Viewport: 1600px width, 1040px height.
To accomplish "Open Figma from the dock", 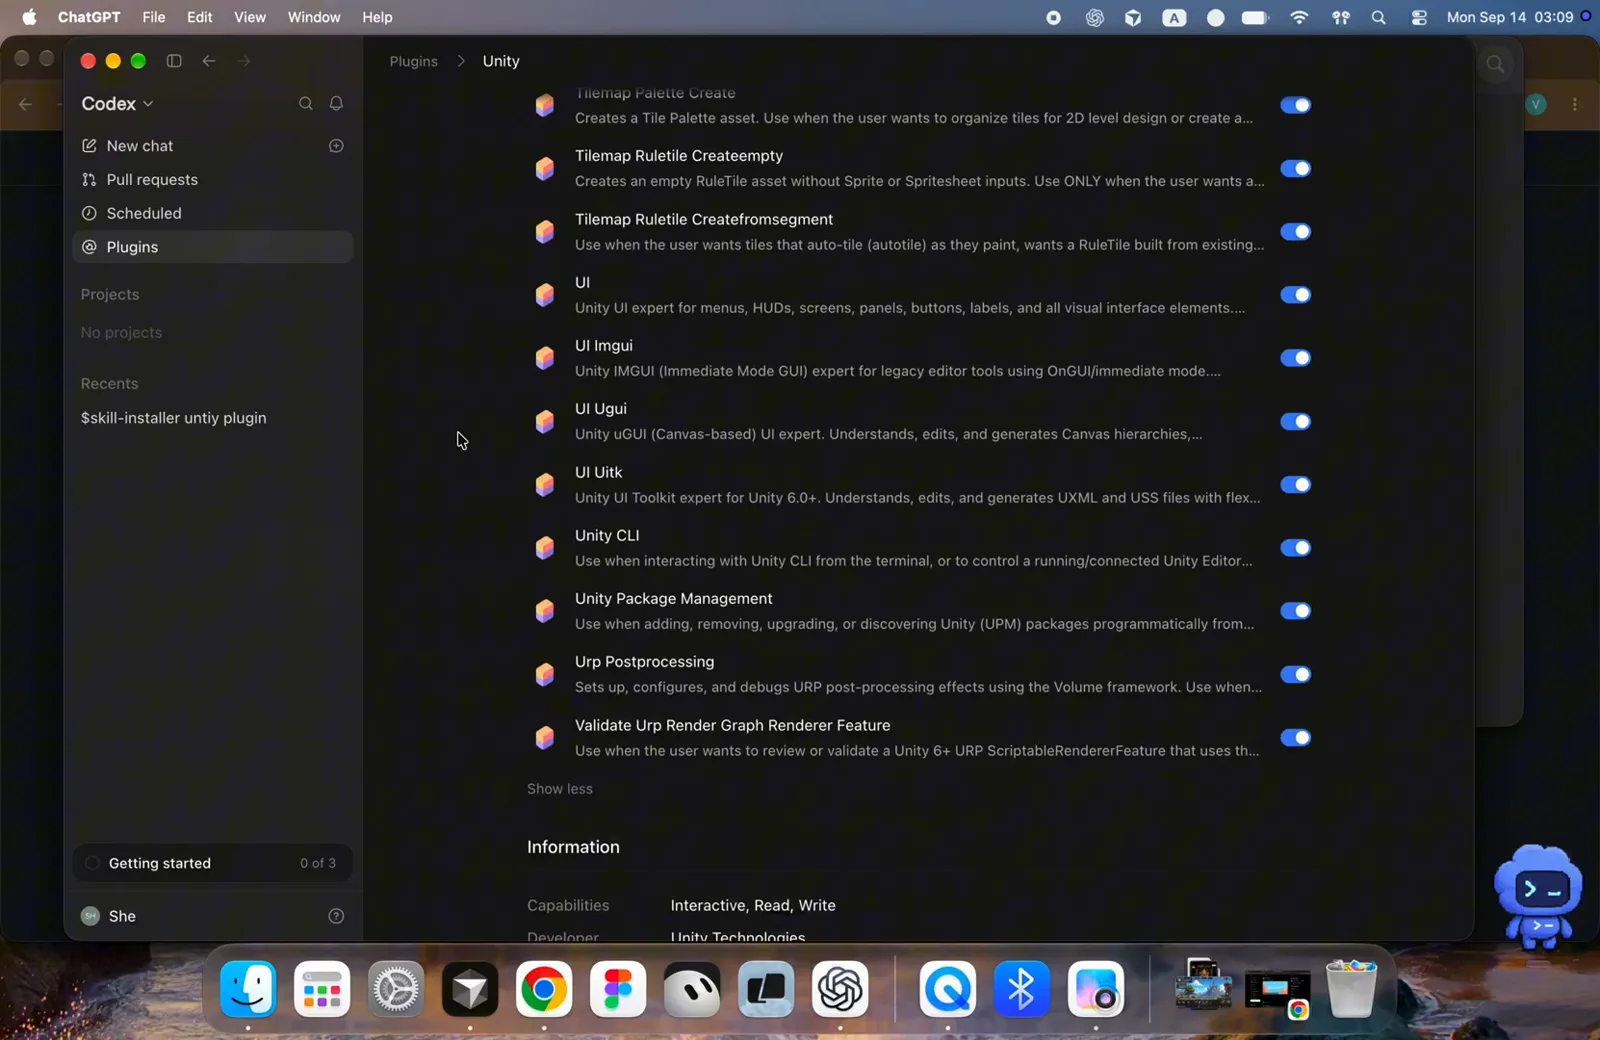I will [618, 989].
